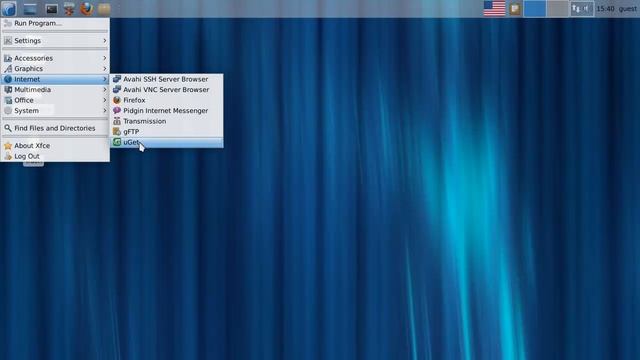Open the terminal launcher in the panel
Image resolution: width=640 pixels, height=360 pixels.
[51, 9]
